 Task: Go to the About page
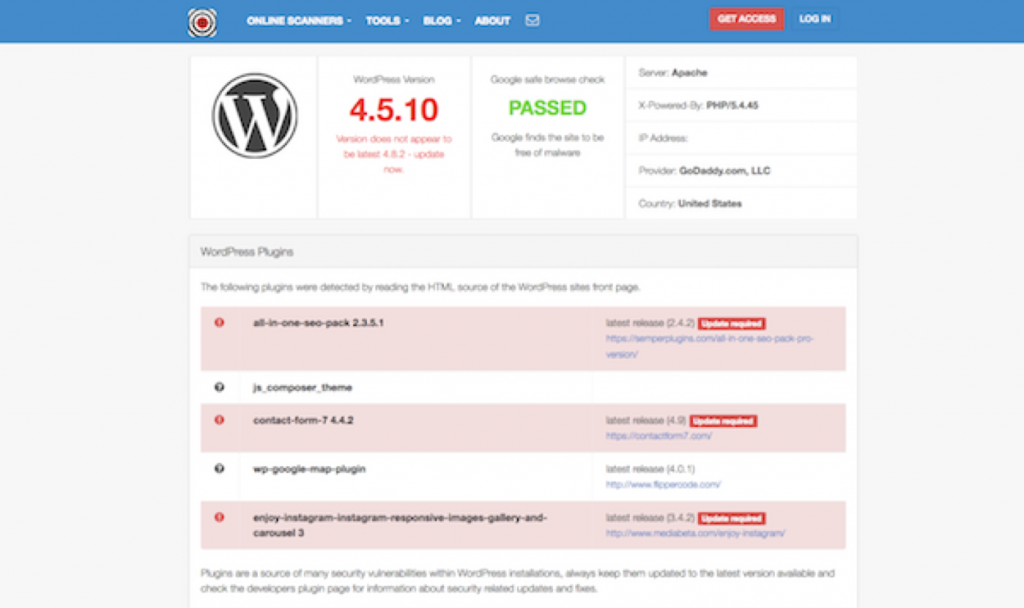coord(492,21)
